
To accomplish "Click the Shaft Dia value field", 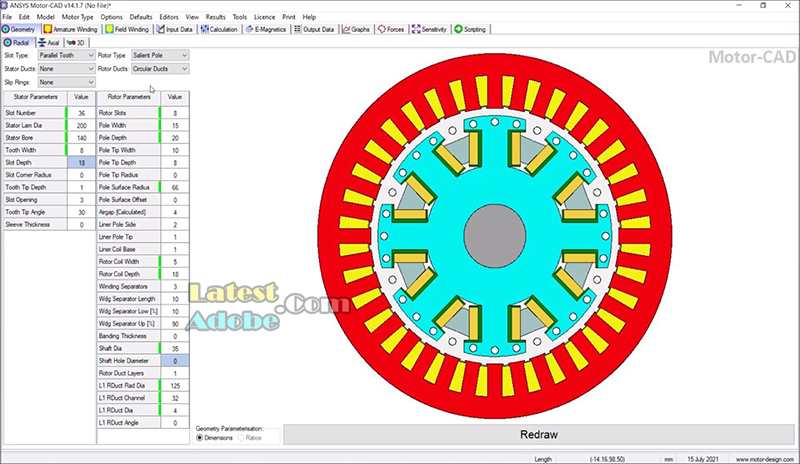I will [x=175, y=349].
